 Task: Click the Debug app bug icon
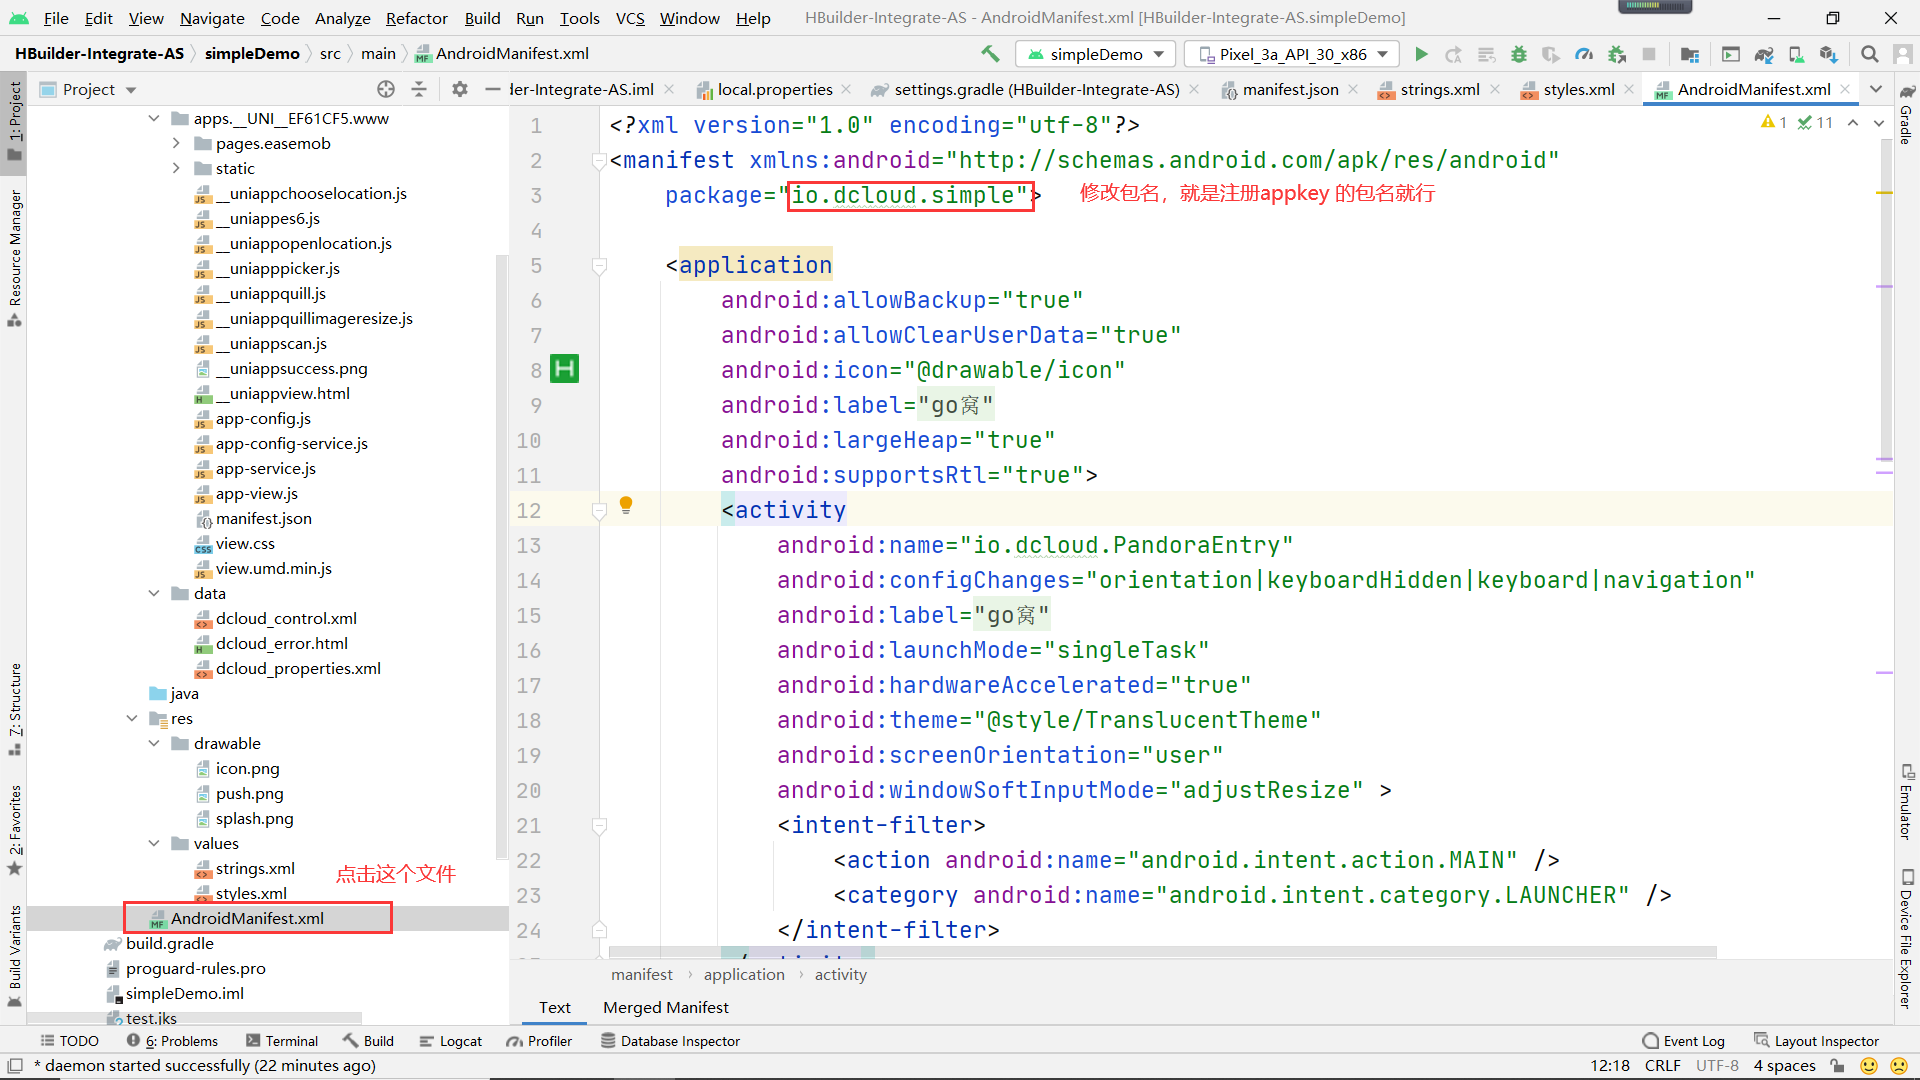[1518, 54]
